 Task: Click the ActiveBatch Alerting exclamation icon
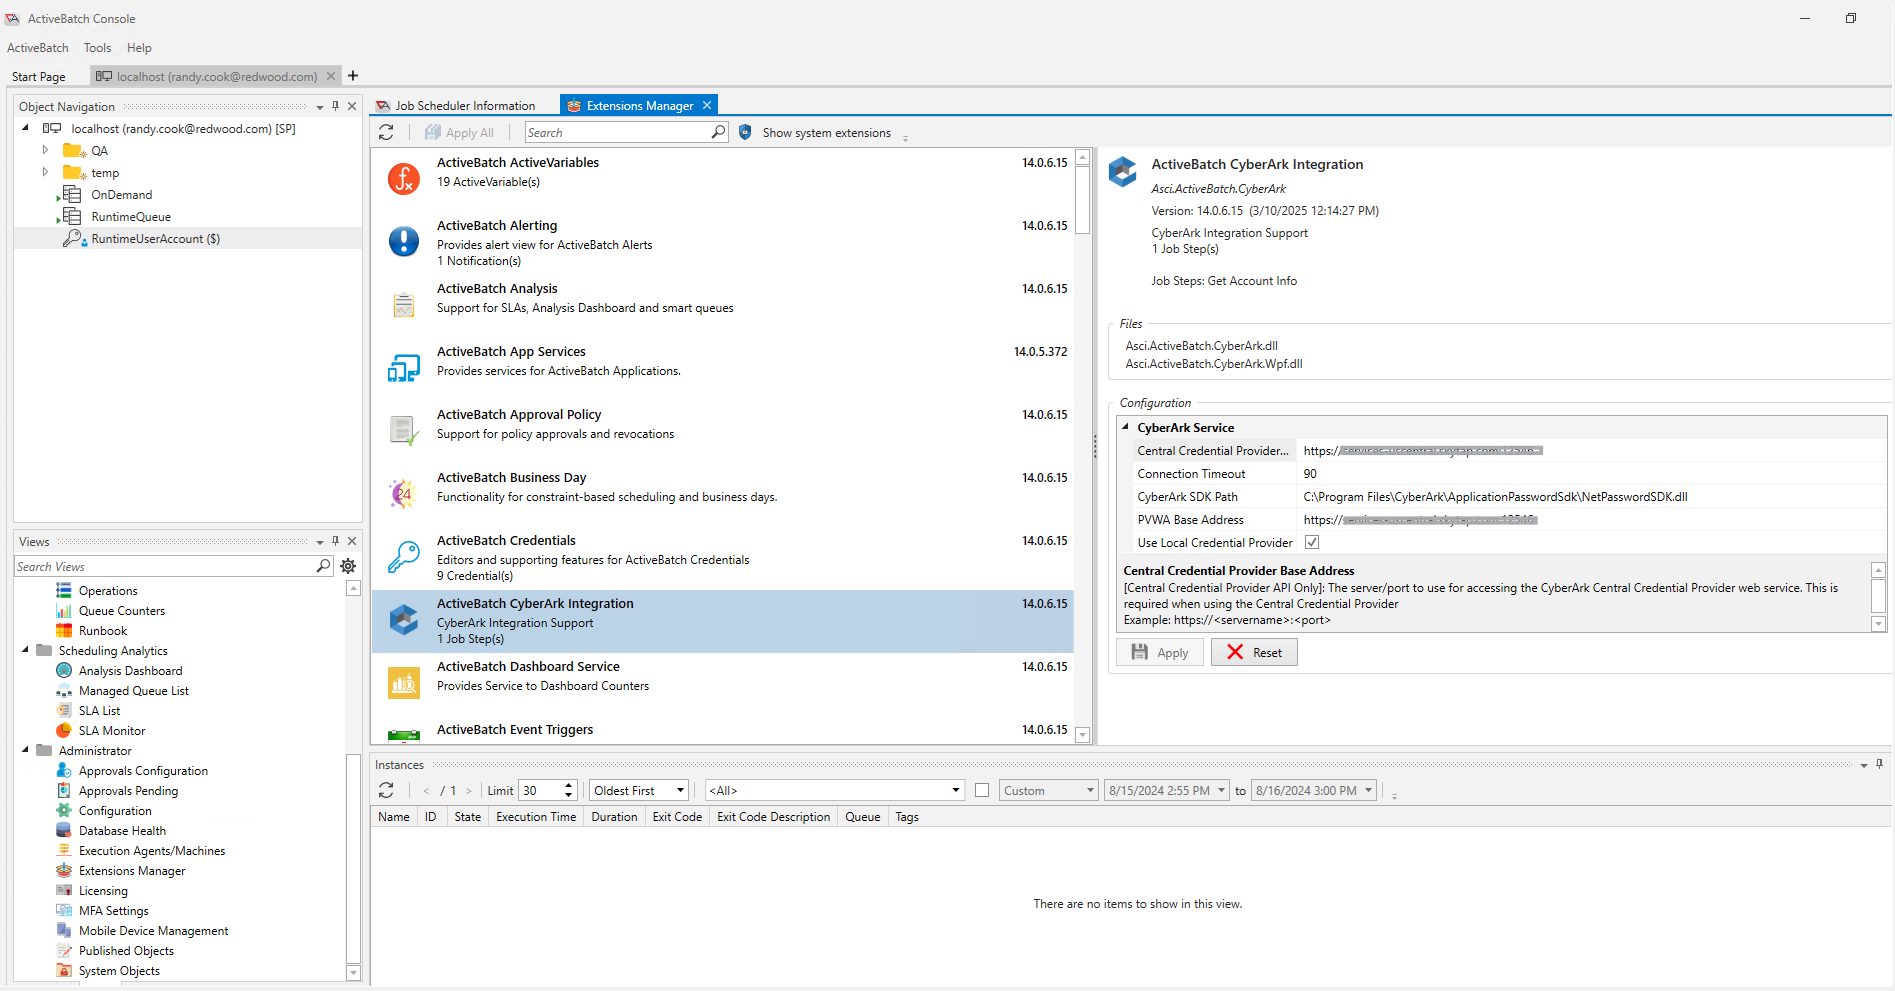pos(403,241)
